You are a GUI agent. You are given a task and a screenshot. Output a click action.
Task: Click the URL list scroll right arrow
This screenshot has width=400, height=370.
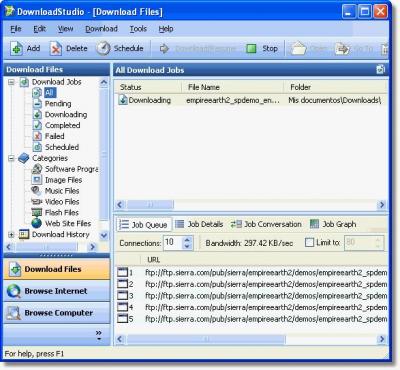(382, 339)
